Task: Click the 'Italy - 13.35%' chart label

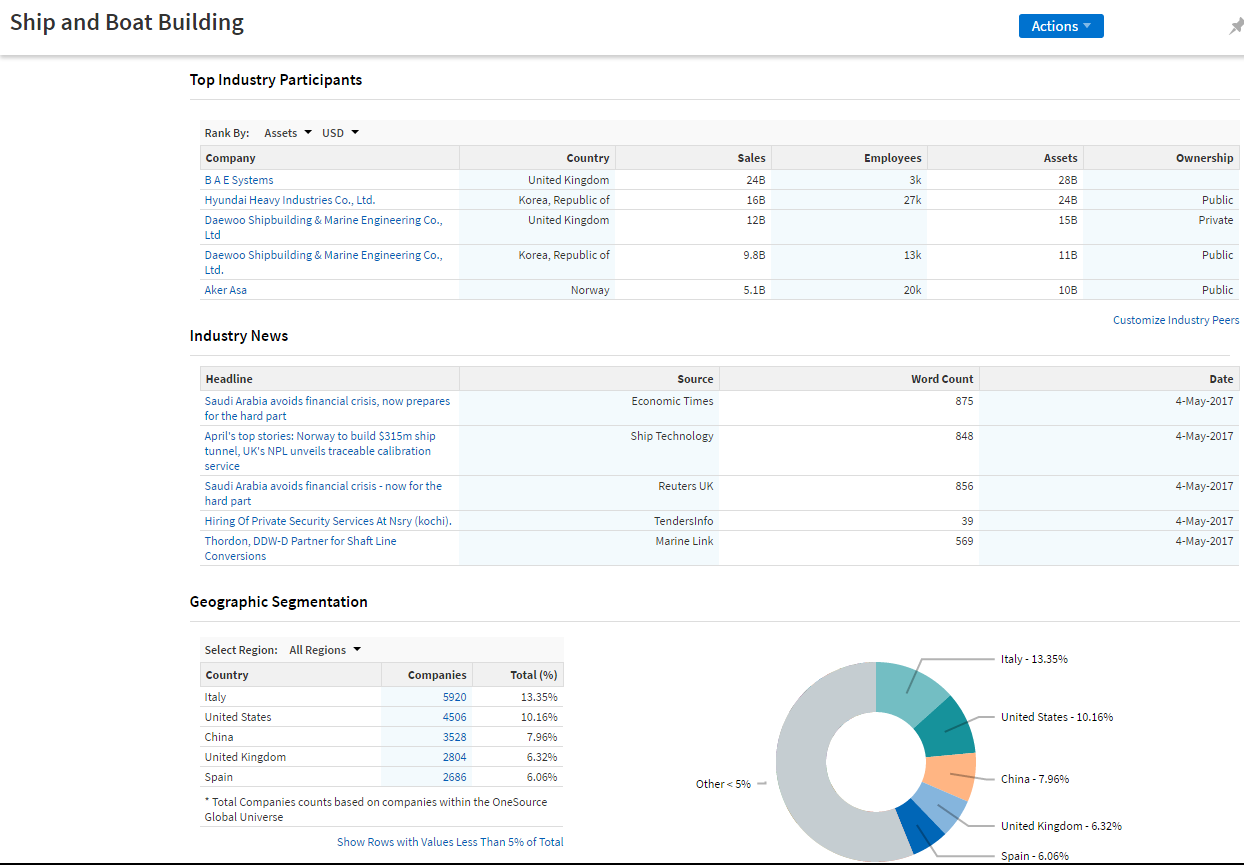Action: coord(1035,659)
